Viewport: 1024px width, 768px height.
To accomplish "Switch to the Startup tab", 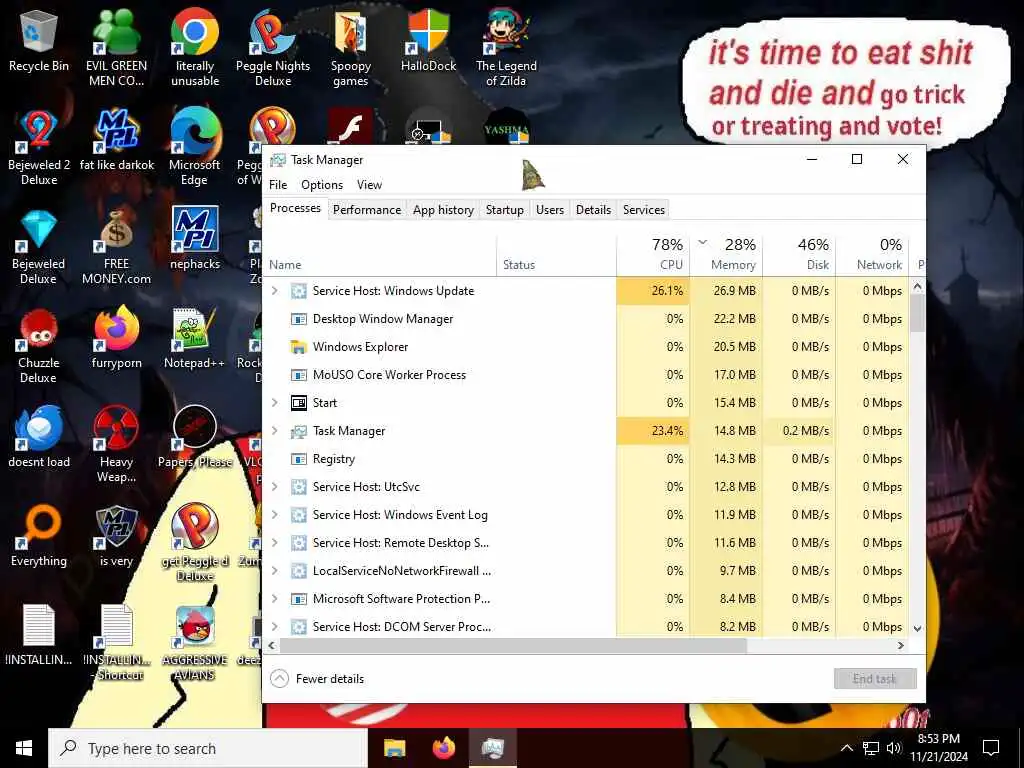I will click(x=505, y=210).
